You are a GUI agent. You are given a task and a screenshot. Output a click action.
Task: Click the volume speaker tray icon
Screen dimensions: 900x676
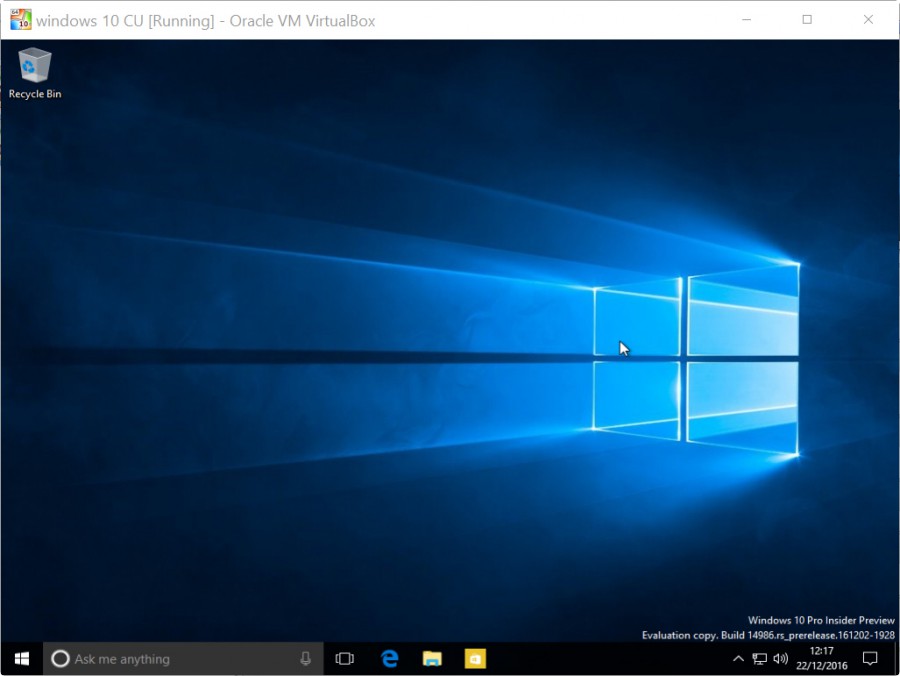pos(780,659)
